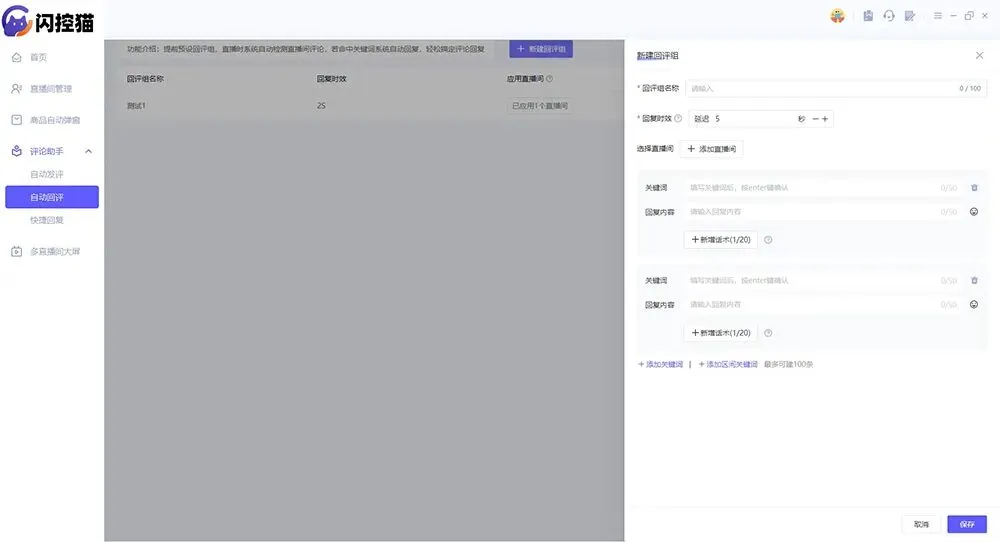Viewport: 1000px width, 542px height.
Task: Click the 取消 button
Action: pyautogui.click(x=921, y=524)
